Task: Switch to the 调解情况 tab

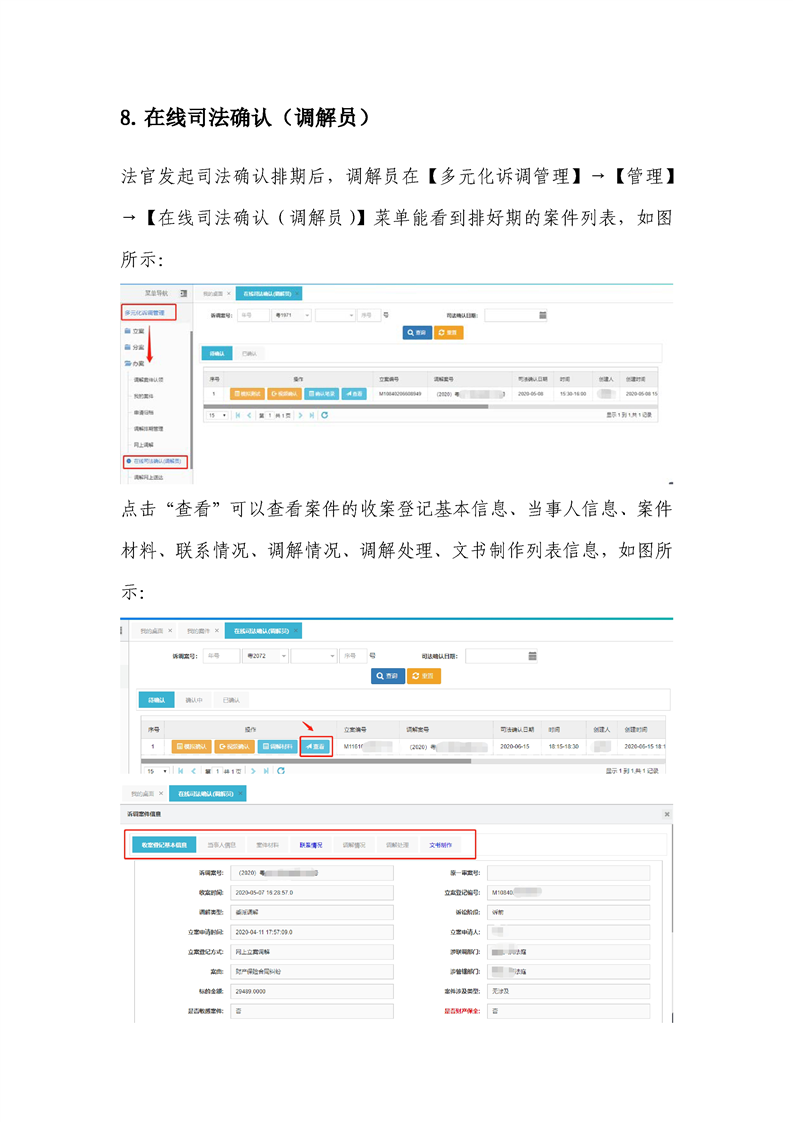Action: (x=354, y=845)
